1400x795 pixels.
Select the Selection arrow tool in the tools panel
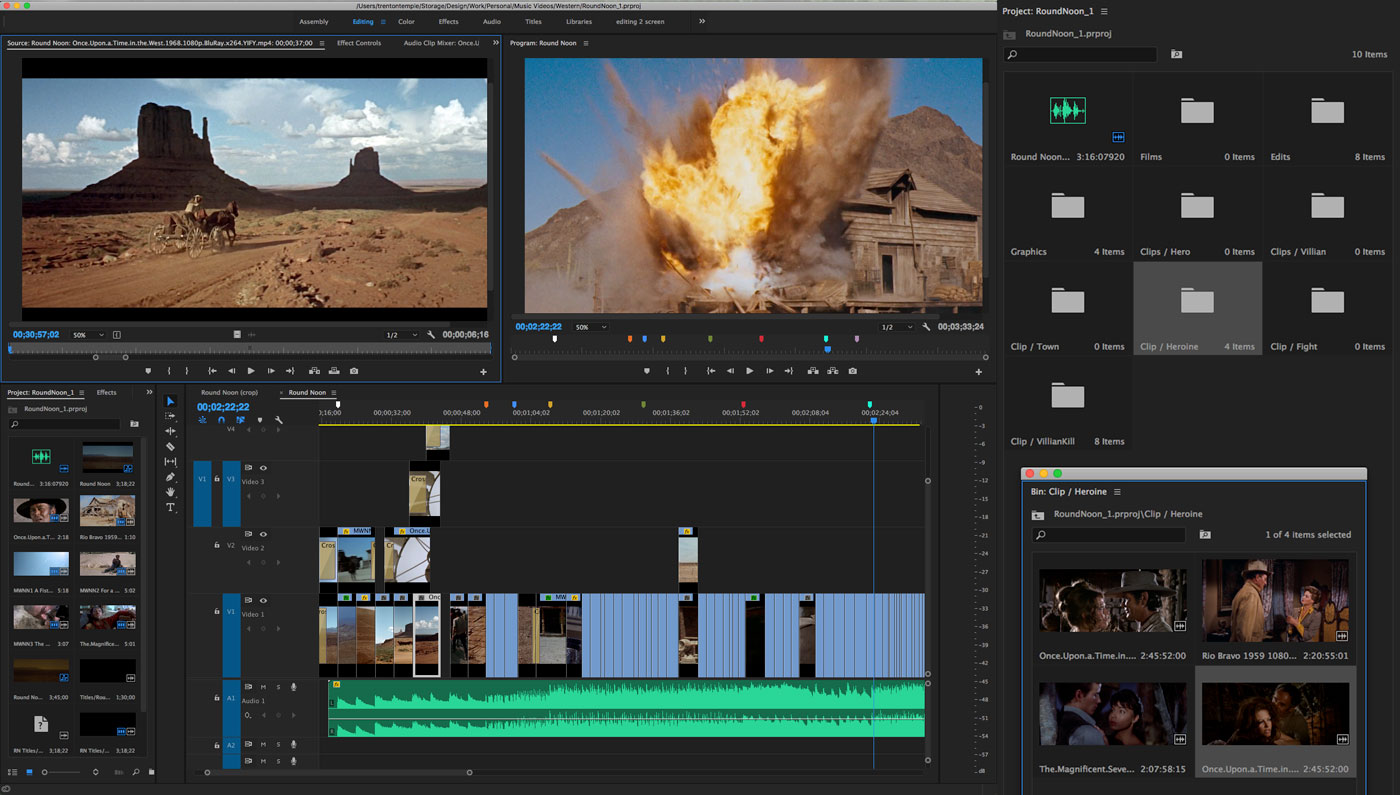[x=170, y=401]
